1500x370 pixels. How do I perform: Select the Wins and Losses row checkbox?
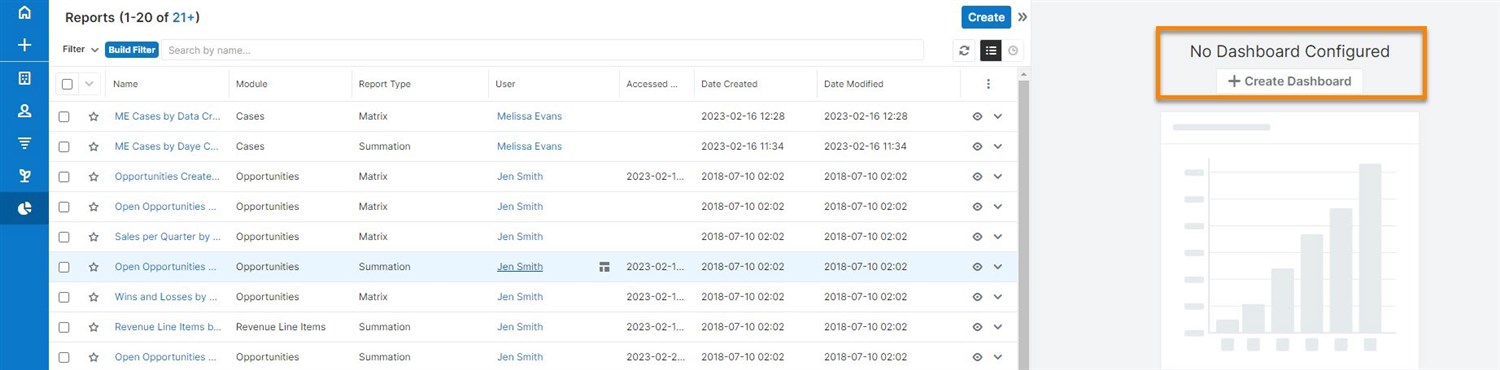(x=64, y=297)
